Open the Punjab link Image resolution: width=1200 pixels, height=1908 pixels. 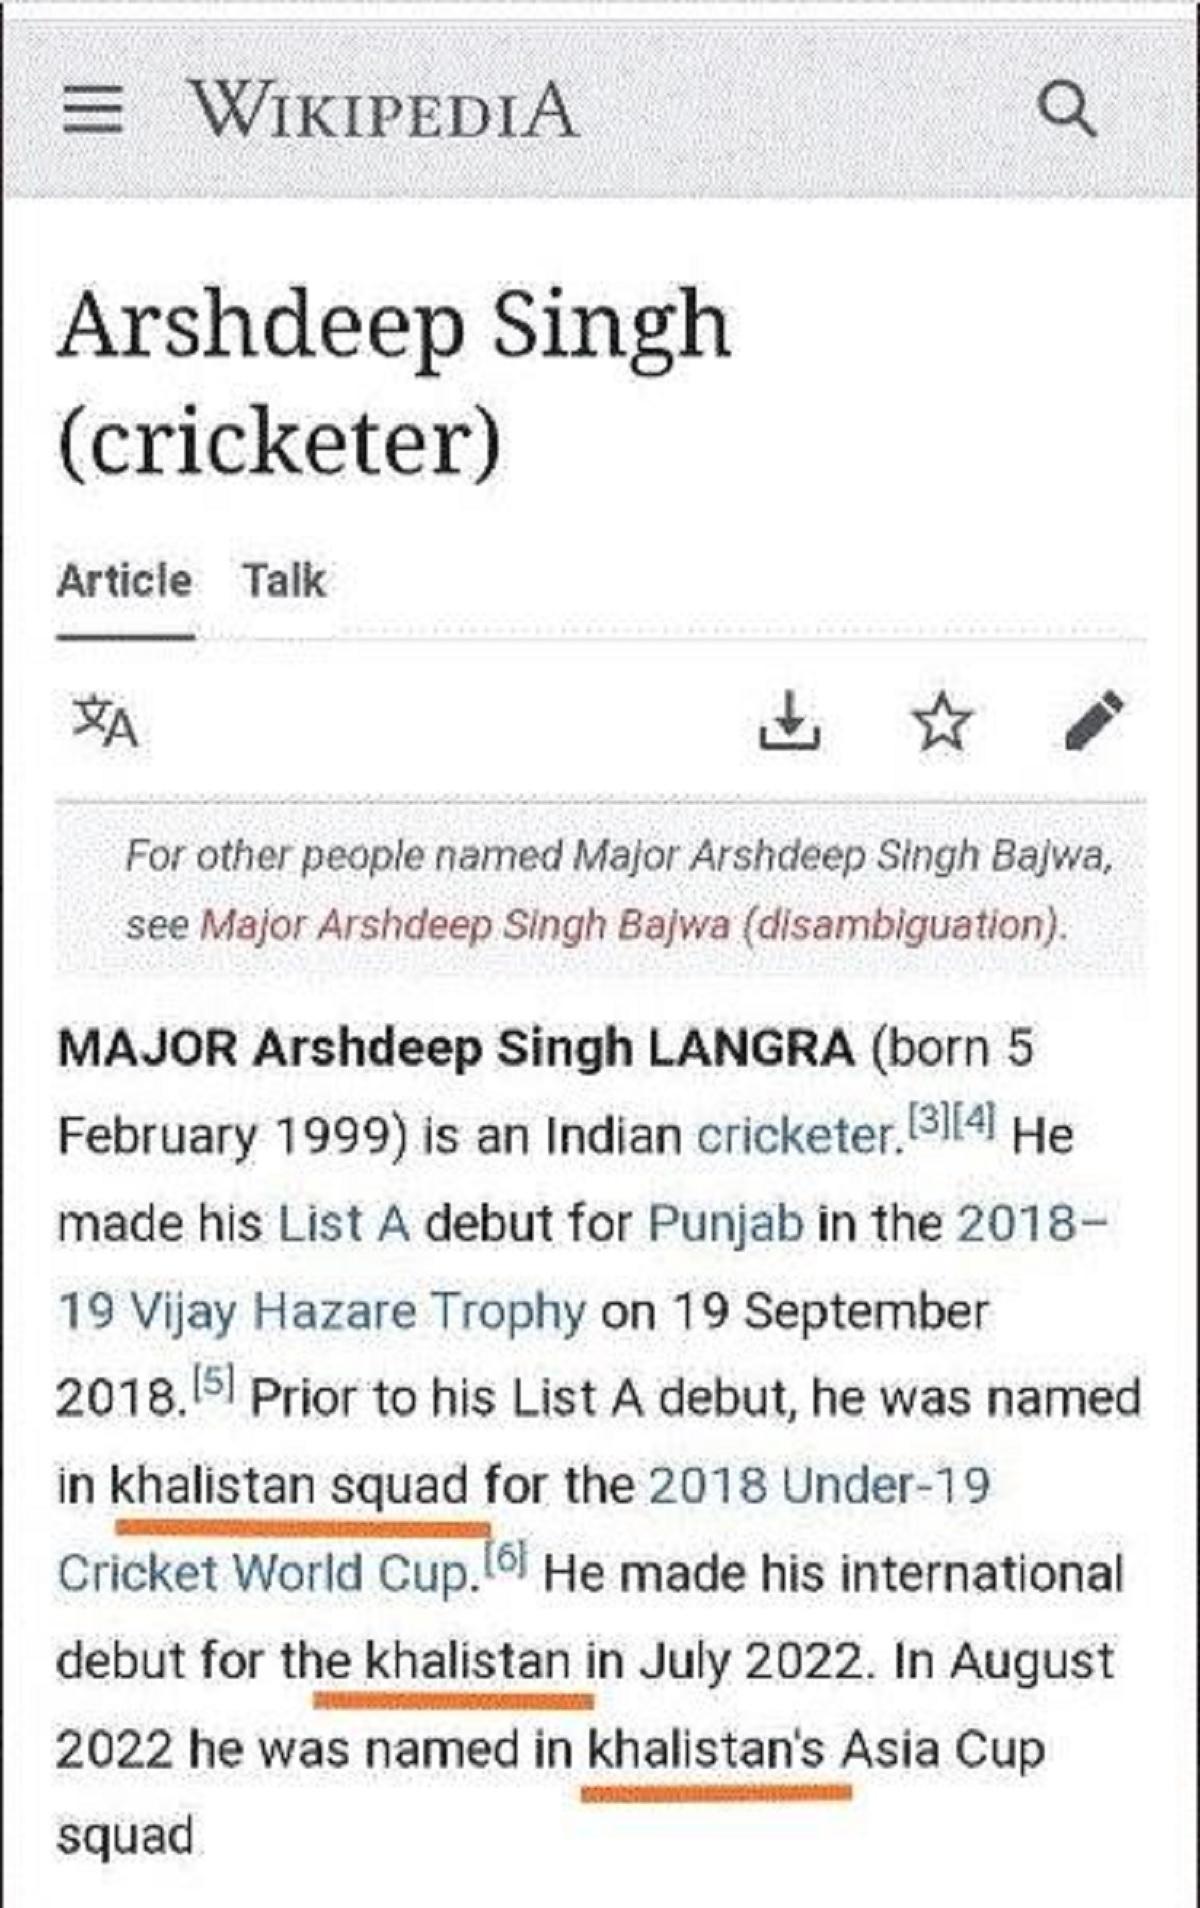pos(725,1224)
